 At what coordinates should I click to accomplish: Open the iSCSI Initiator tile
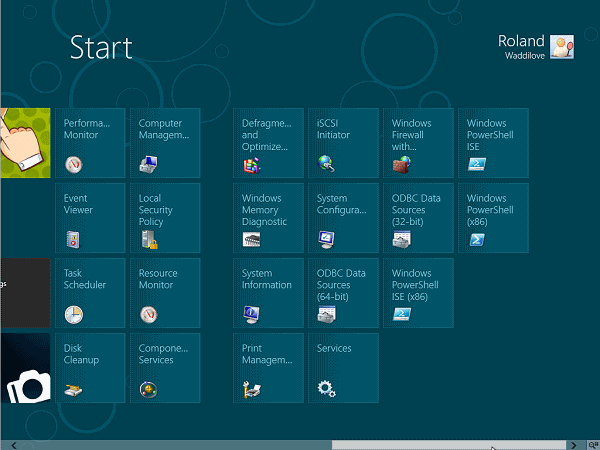pos(344,143)
